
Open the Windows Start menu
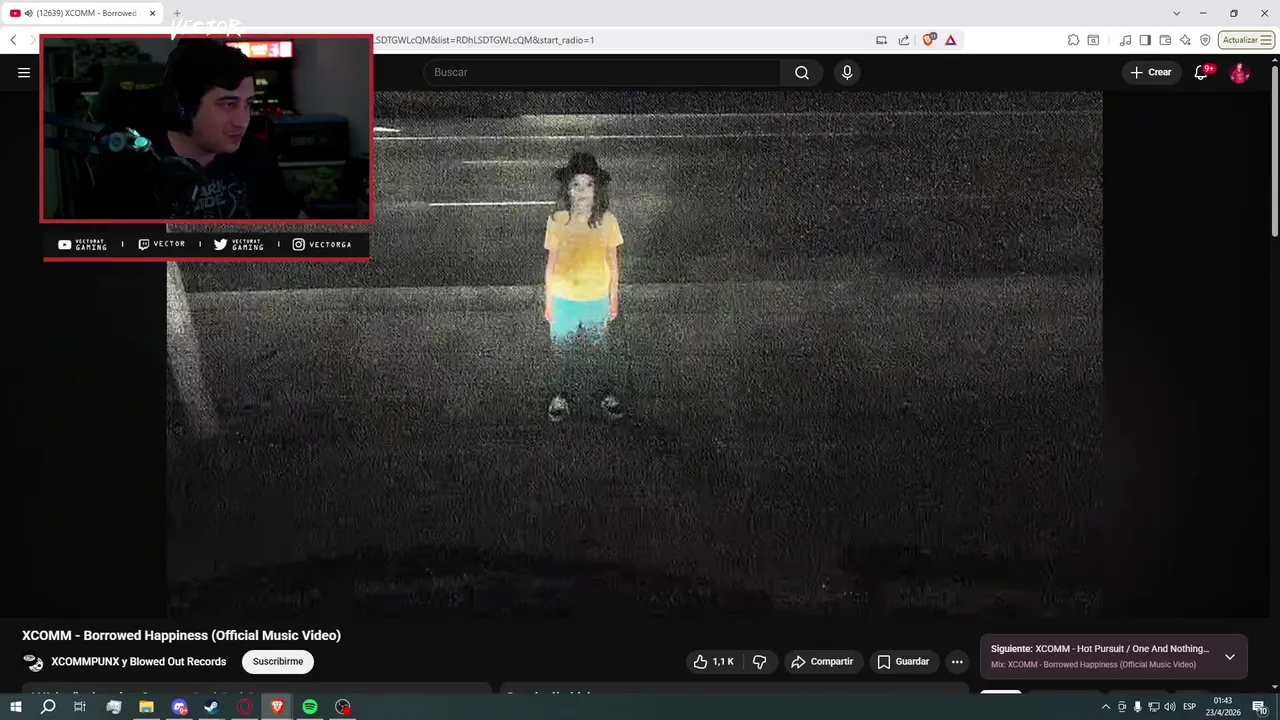[16, 707]
